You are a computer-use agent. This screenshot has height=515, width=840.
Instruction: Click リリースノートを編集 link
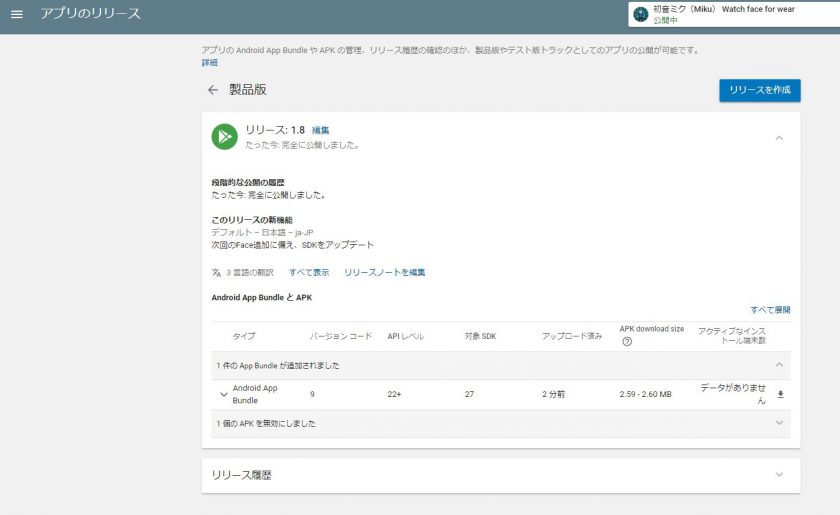pyautogui.click(x=385, y=272)
